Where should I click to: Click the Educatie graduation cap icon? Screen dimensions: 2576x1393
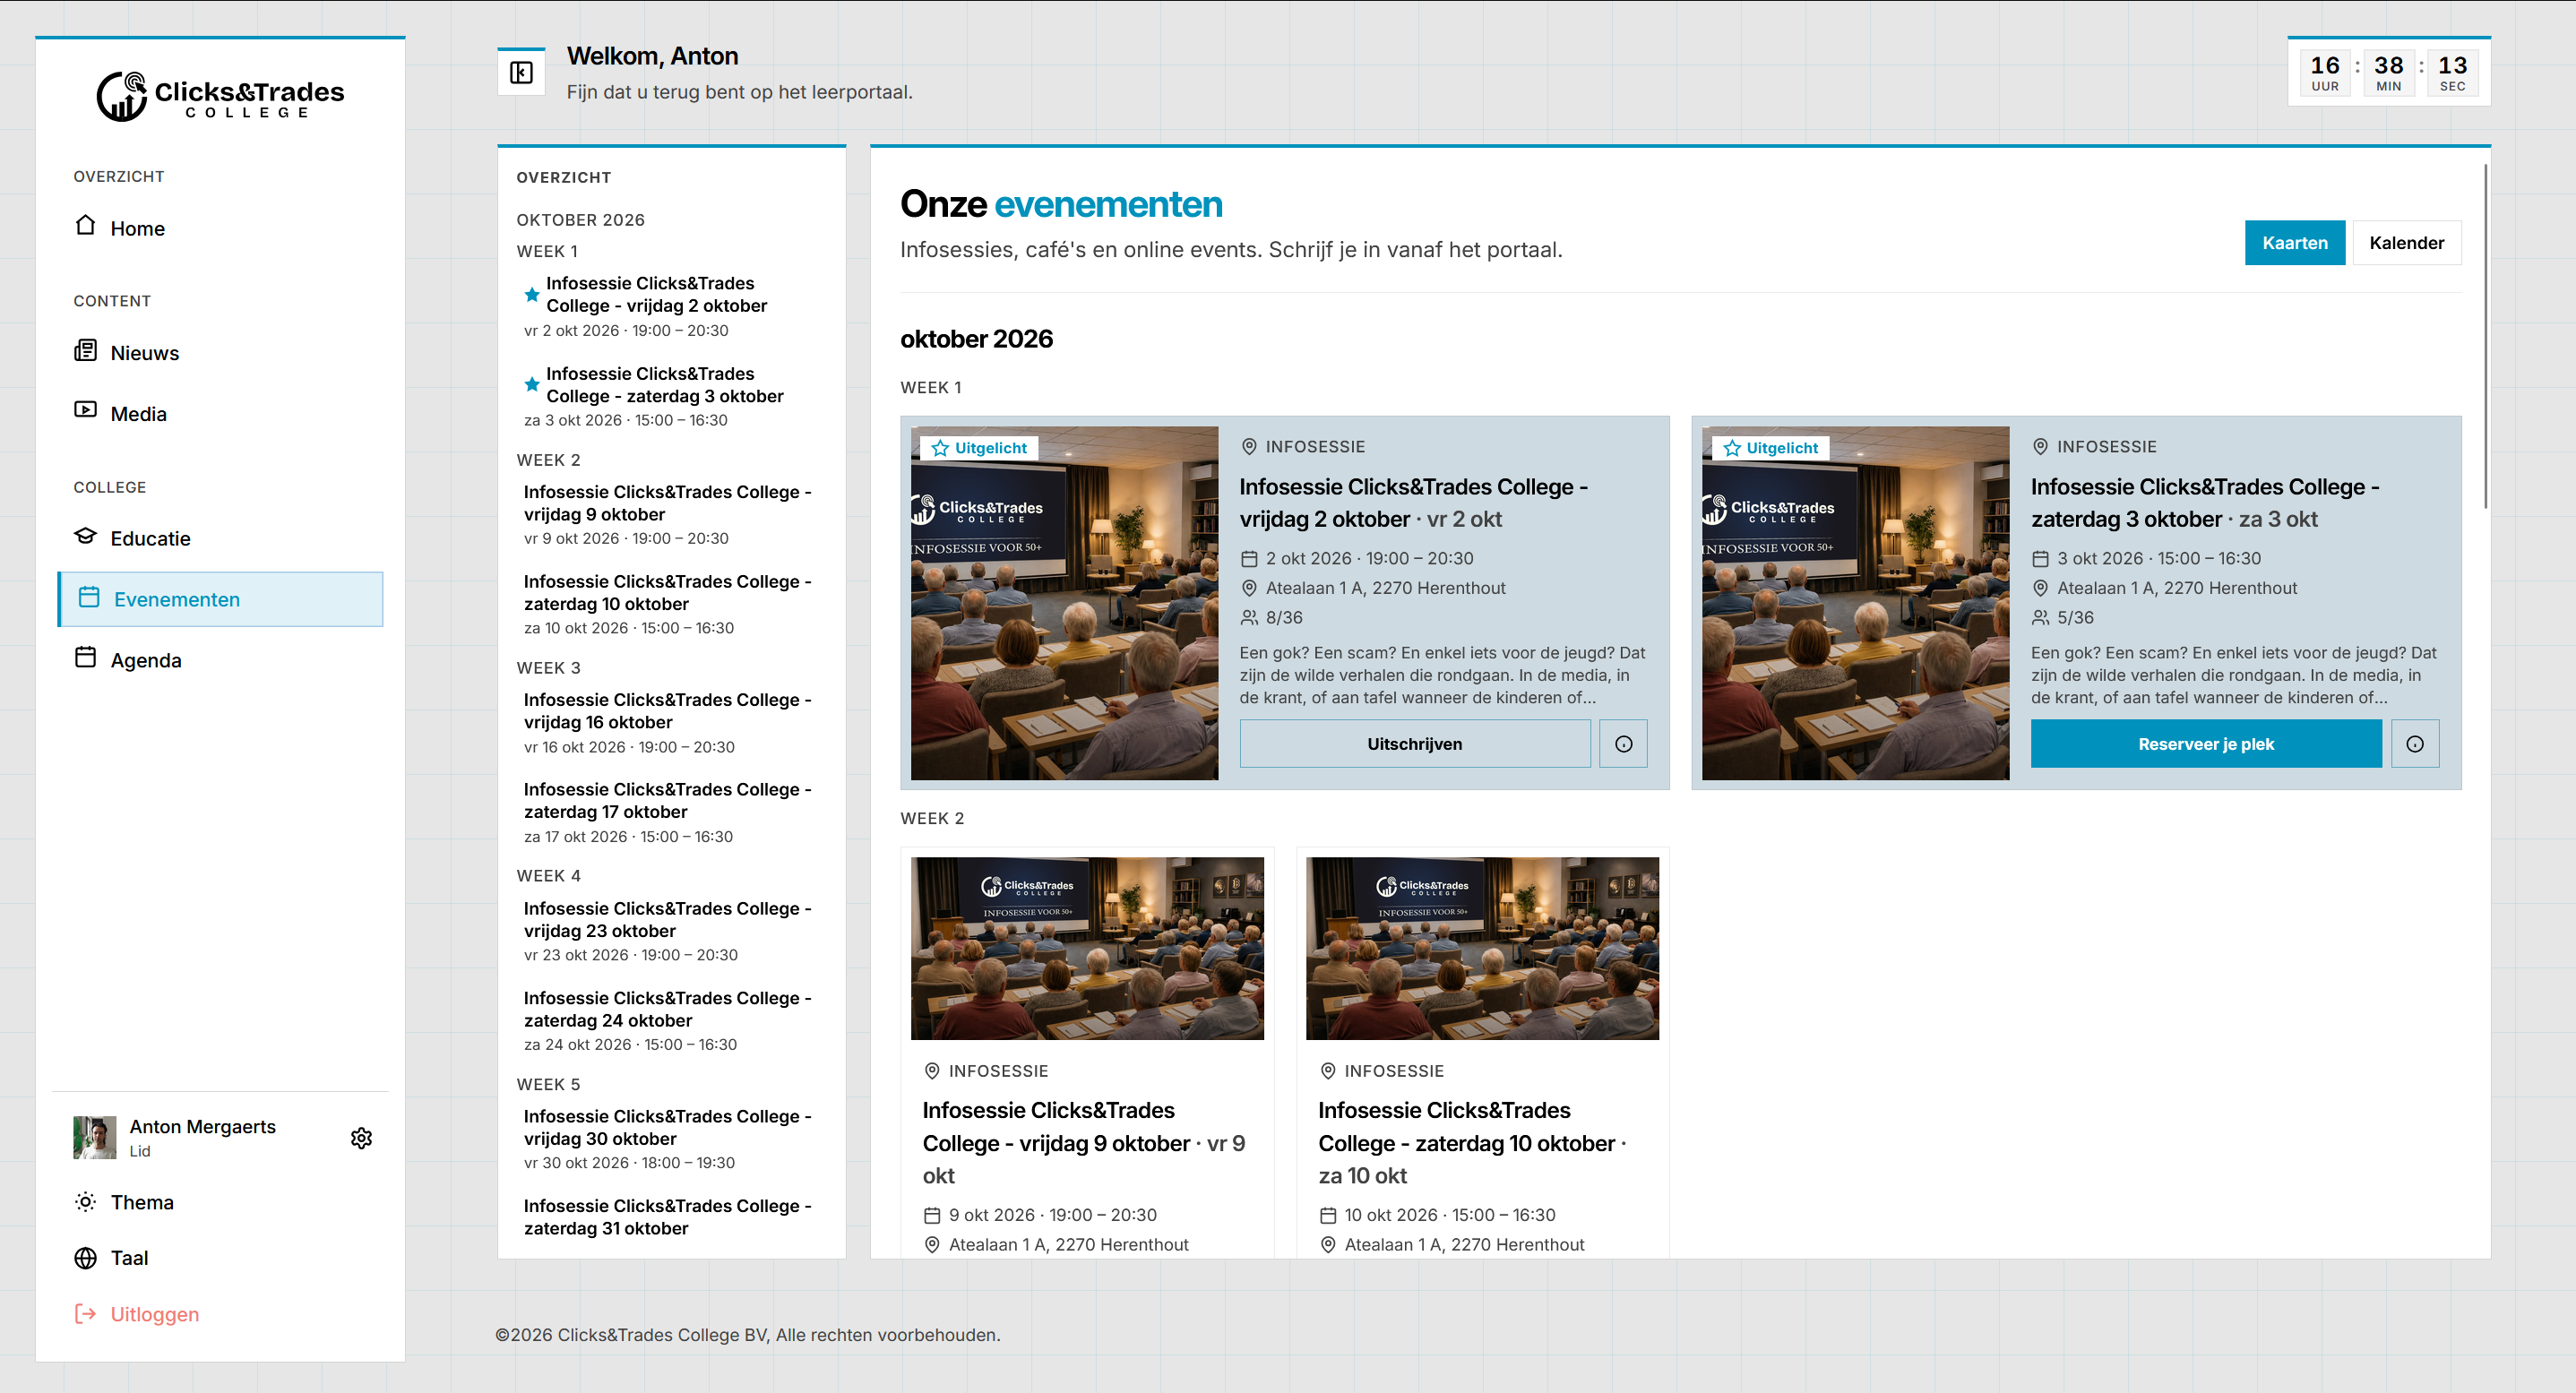tap(86, 536)
